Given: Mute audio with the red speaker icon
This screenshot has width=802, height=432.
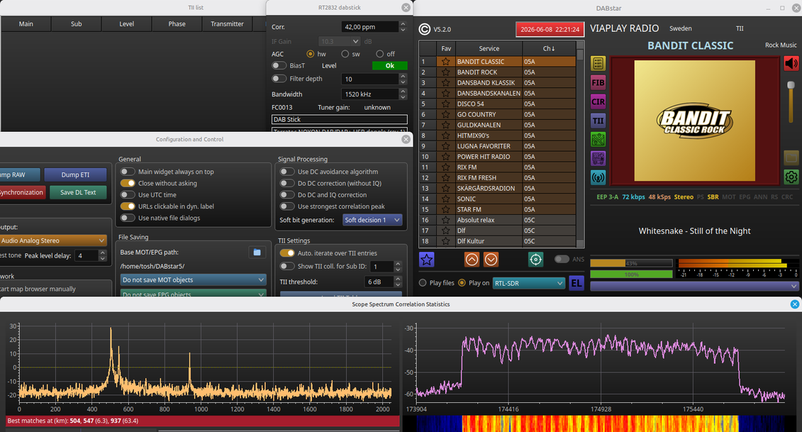Looking at the screenshot, I should (791, 63).
